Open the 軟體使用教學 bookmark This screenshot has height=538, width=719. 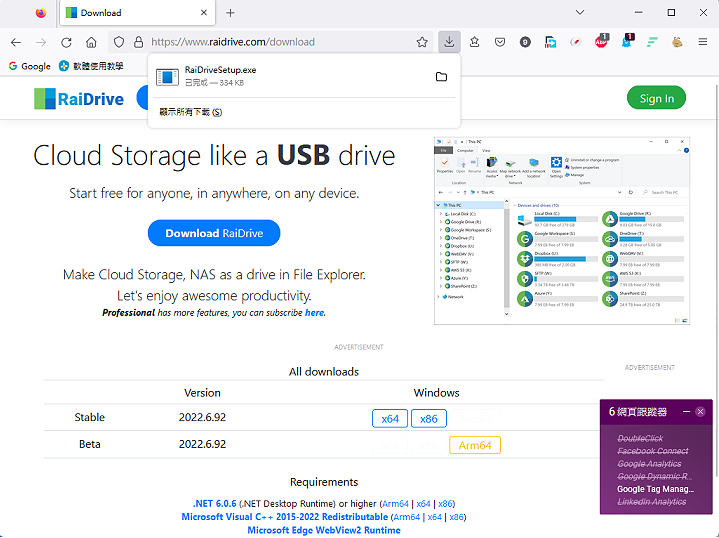click(91, 66)
